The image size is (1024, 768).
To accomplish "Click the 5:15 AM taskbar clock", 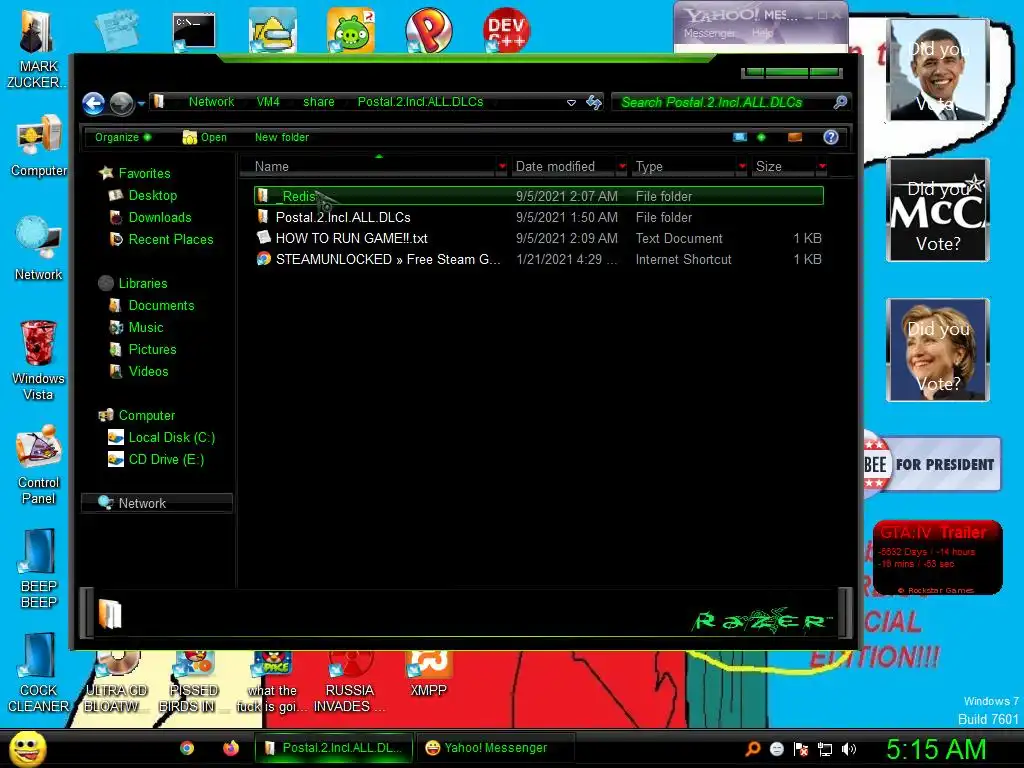I will (936, 749).
